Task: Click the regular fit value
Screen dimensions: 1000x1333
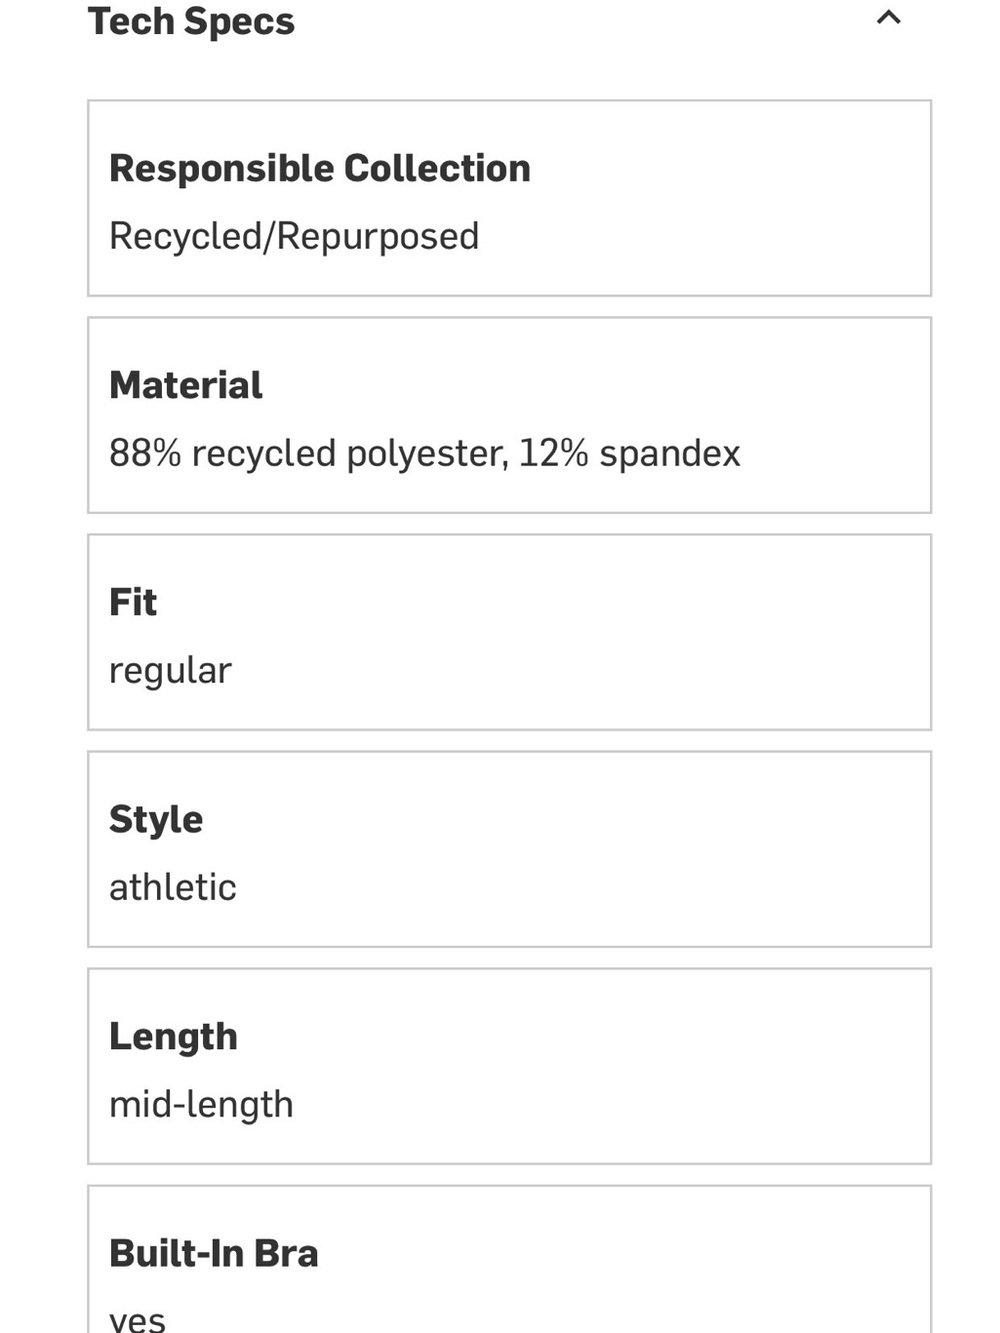Action: click(x=170, y=671)
